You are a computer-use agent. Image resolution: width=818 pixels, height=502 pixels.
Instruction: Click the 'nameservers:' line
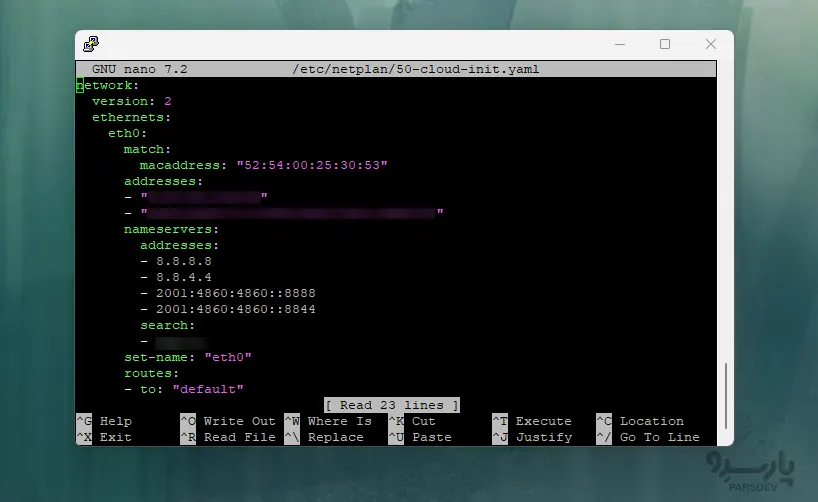point(171,230)
